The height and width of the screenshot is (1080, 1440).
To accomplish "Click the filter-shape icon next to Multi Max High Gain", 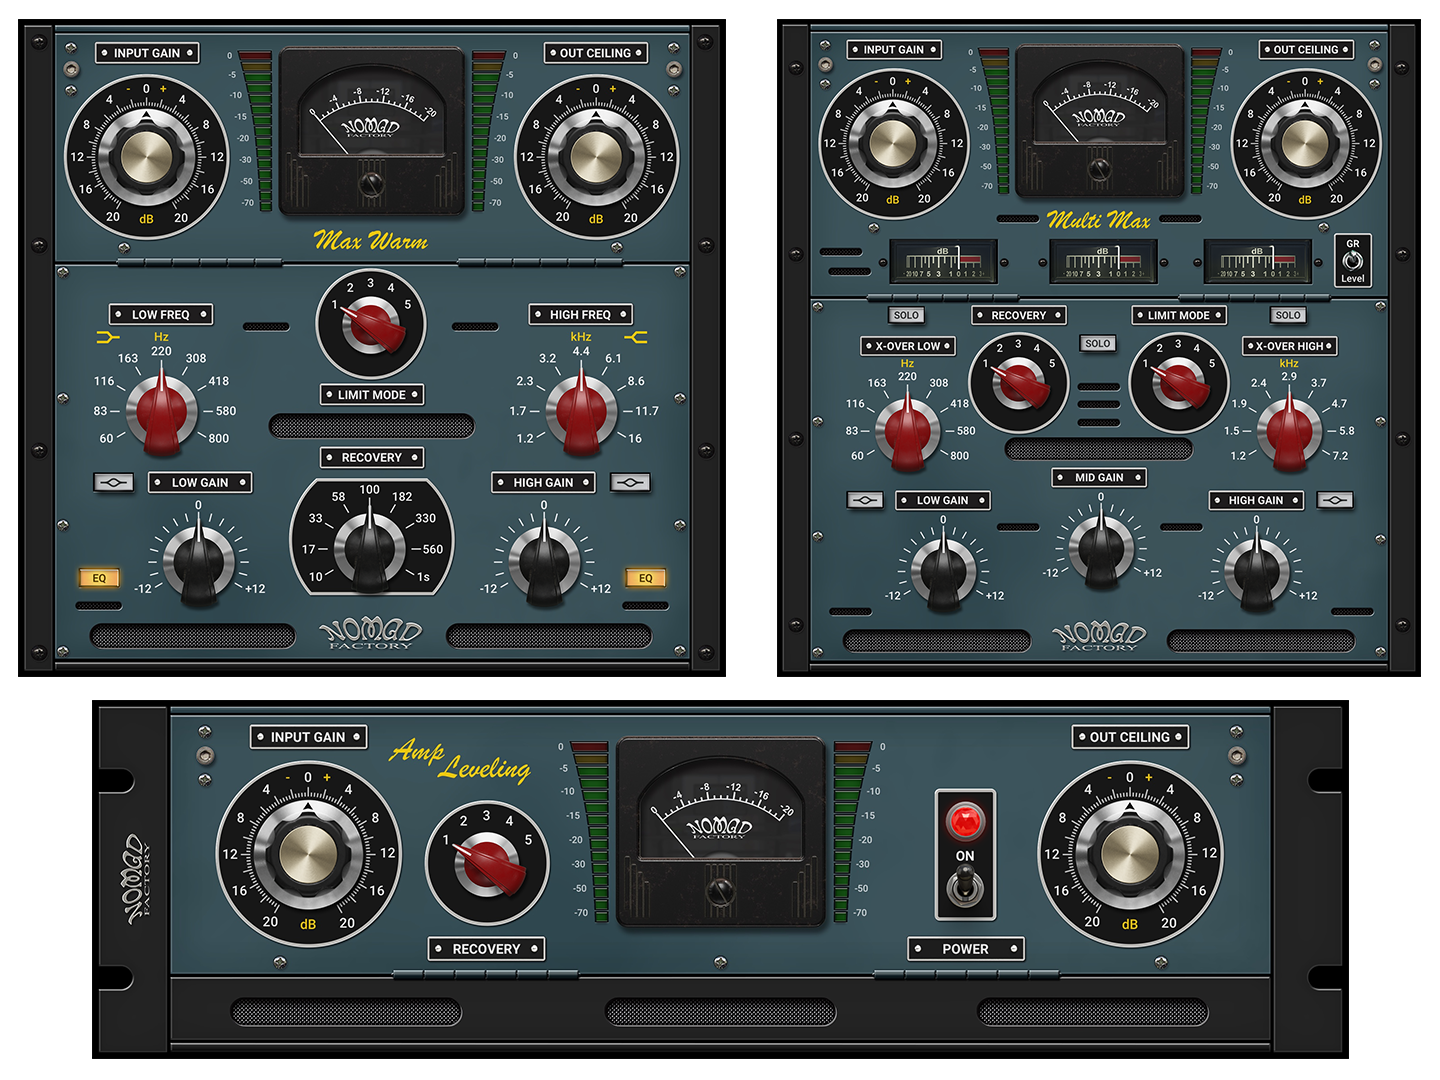I will coord(1335,500).
